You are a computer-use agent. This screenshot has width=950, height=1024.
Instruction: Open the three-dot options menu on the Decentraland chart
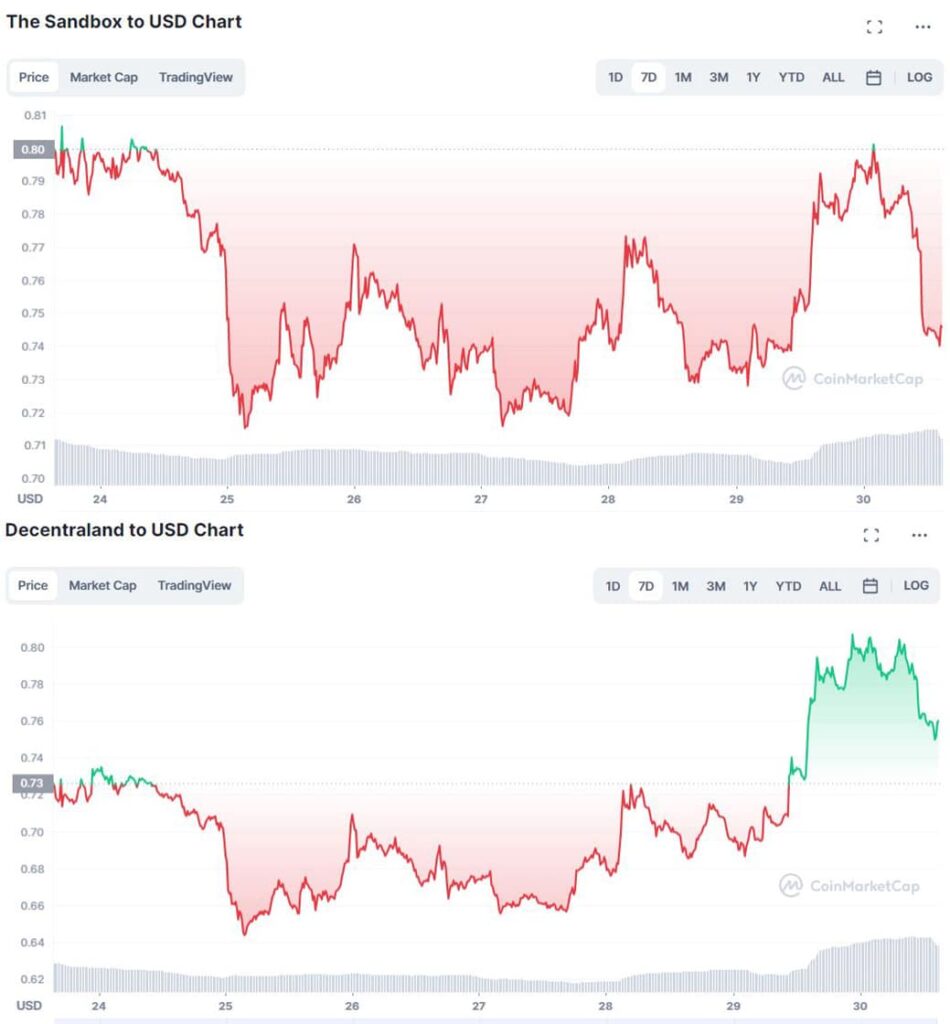[x=918, y=535]
